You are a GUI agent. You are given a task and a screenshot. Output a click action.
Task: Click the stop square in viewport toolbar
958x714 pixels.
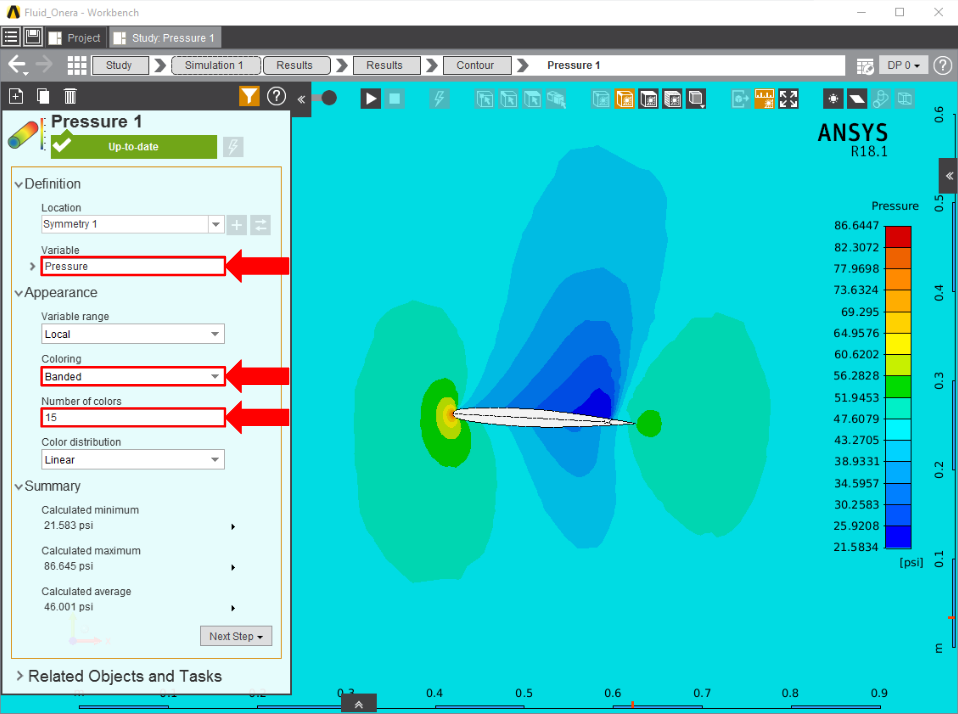(x=395, y=98)
